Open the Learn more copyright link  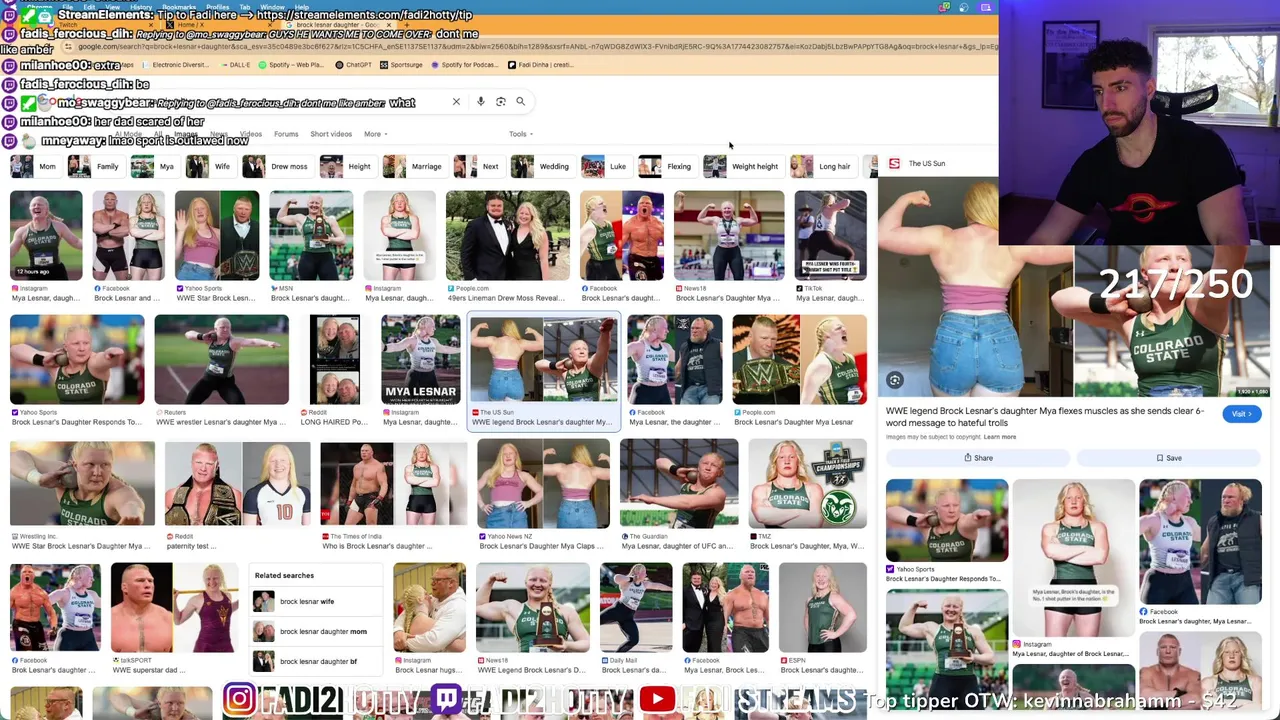1000,437
